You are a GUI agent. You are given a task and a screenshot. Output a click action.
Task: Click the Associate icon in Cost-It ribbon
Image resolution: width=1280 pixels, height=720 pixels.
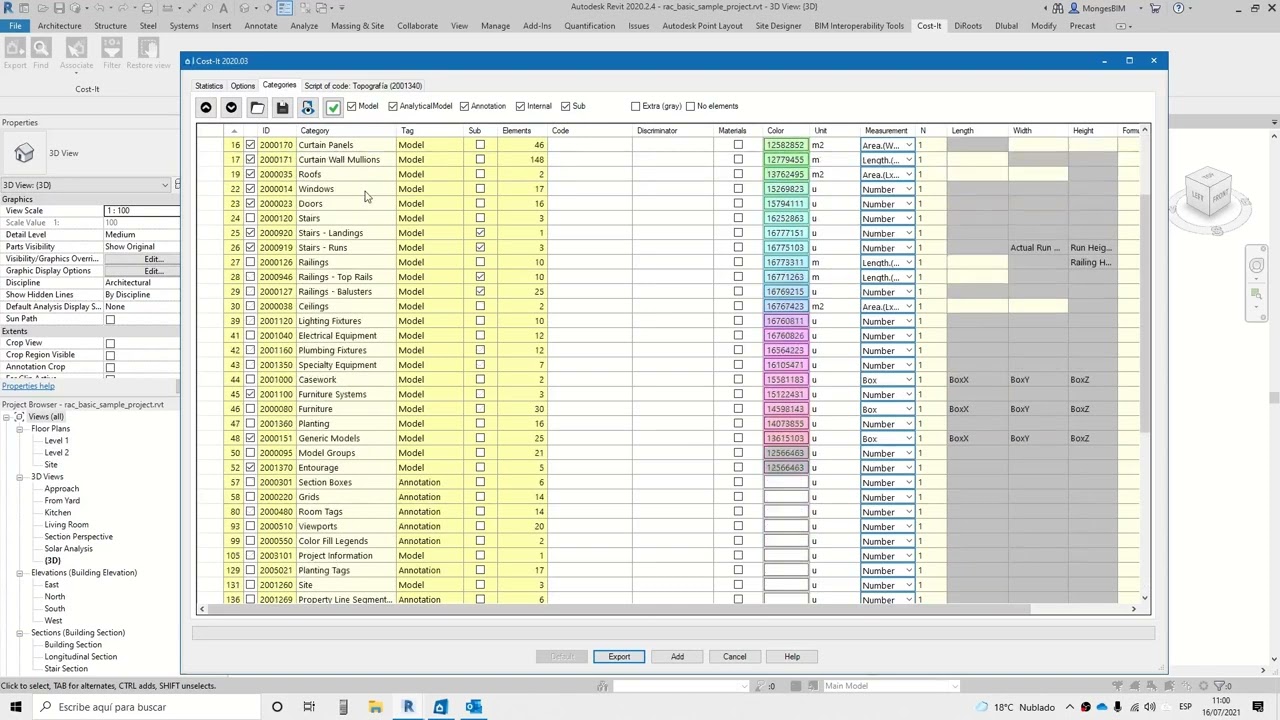coord(76,48)
